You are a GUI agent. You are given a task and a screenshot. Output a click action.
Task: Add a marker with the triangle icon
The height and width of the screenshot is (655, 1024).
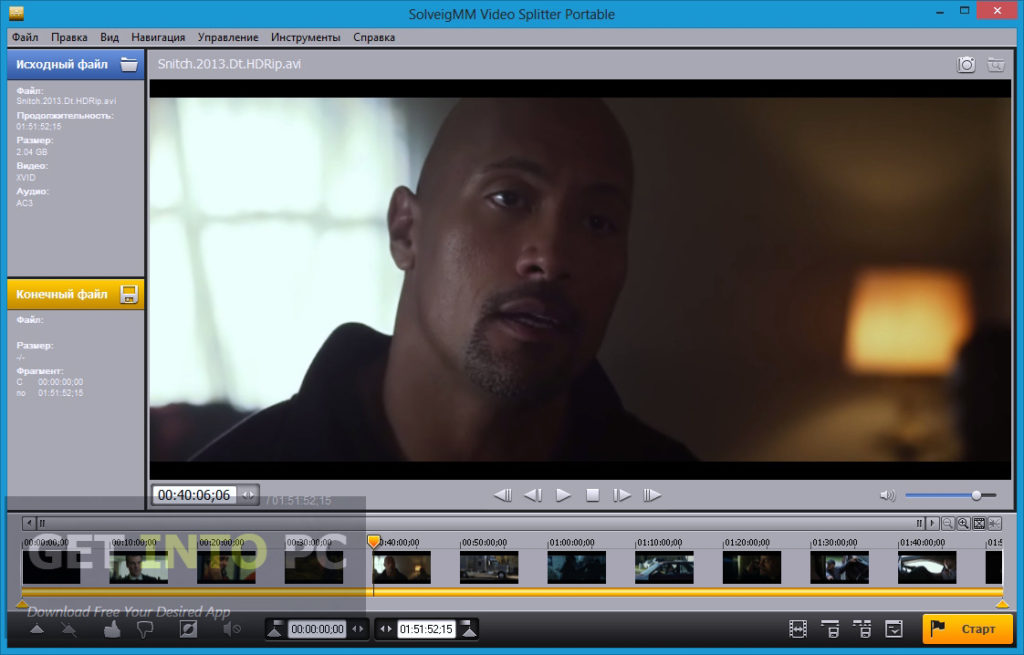(x=37, y=629)
